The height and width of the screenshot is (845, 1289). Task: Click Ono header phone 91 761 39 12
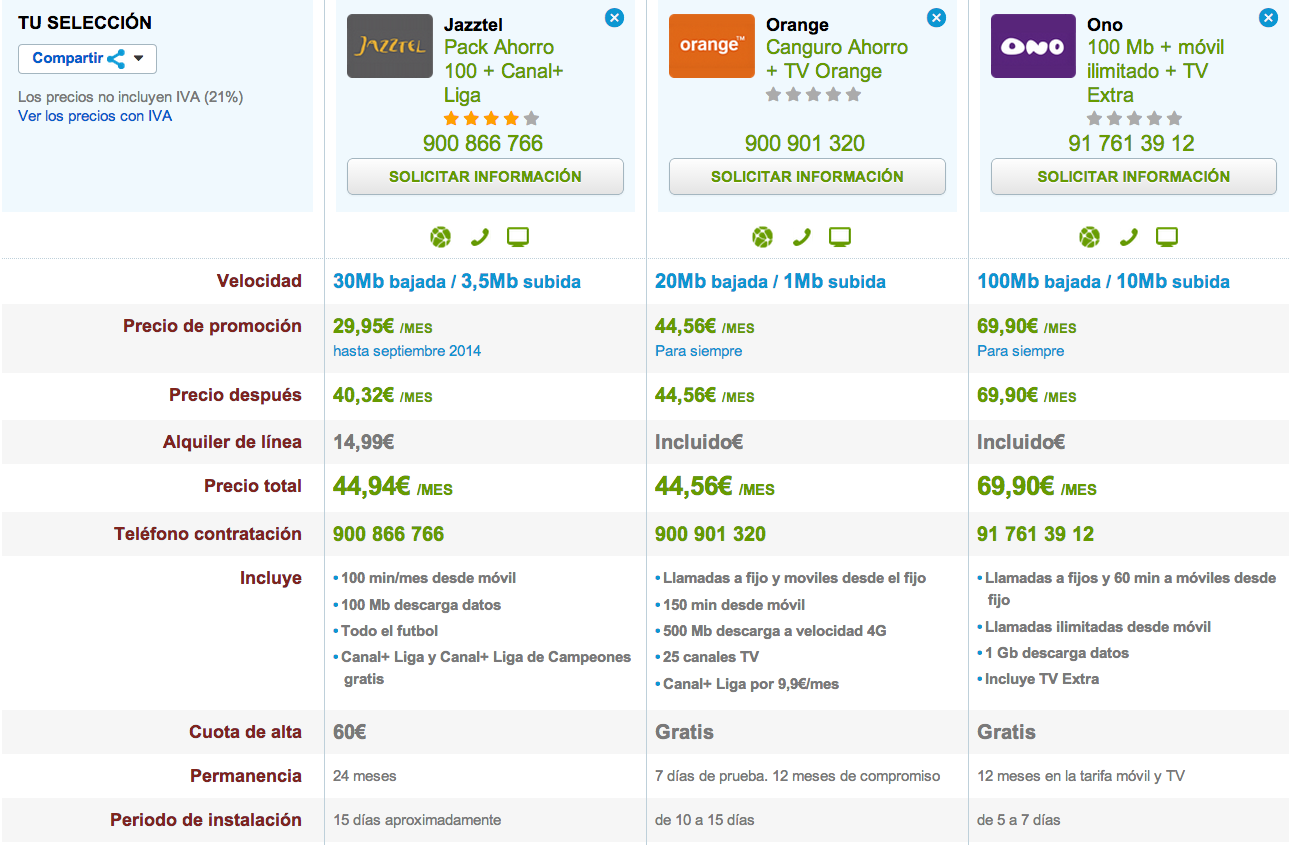coord(1131,143)
